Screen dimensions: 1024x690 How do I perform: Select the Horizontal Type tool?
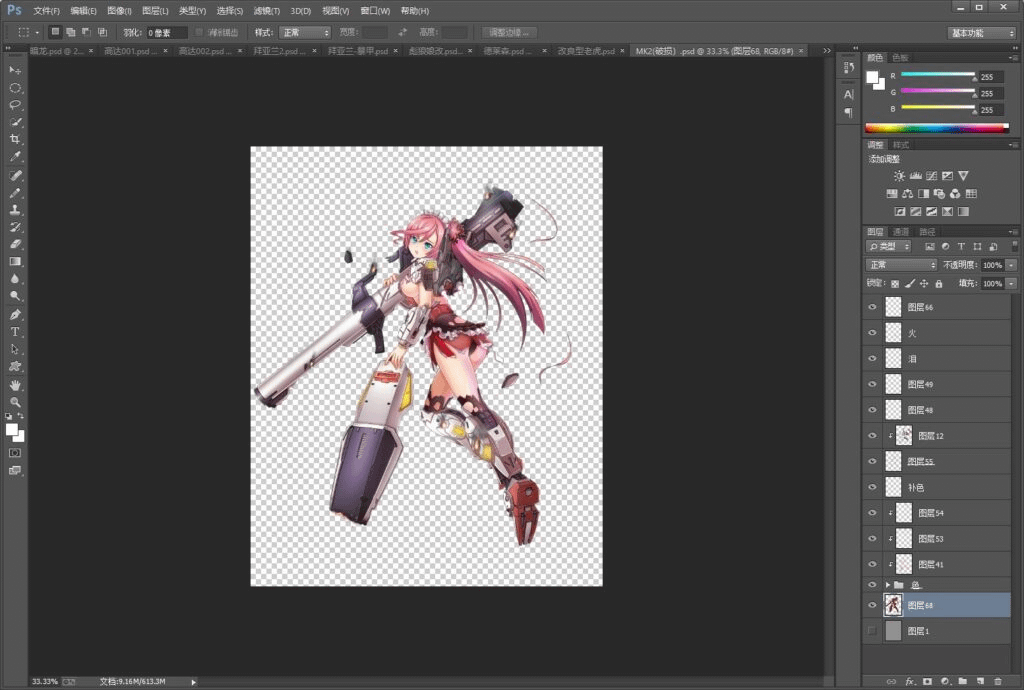click(x=15, y=332)
